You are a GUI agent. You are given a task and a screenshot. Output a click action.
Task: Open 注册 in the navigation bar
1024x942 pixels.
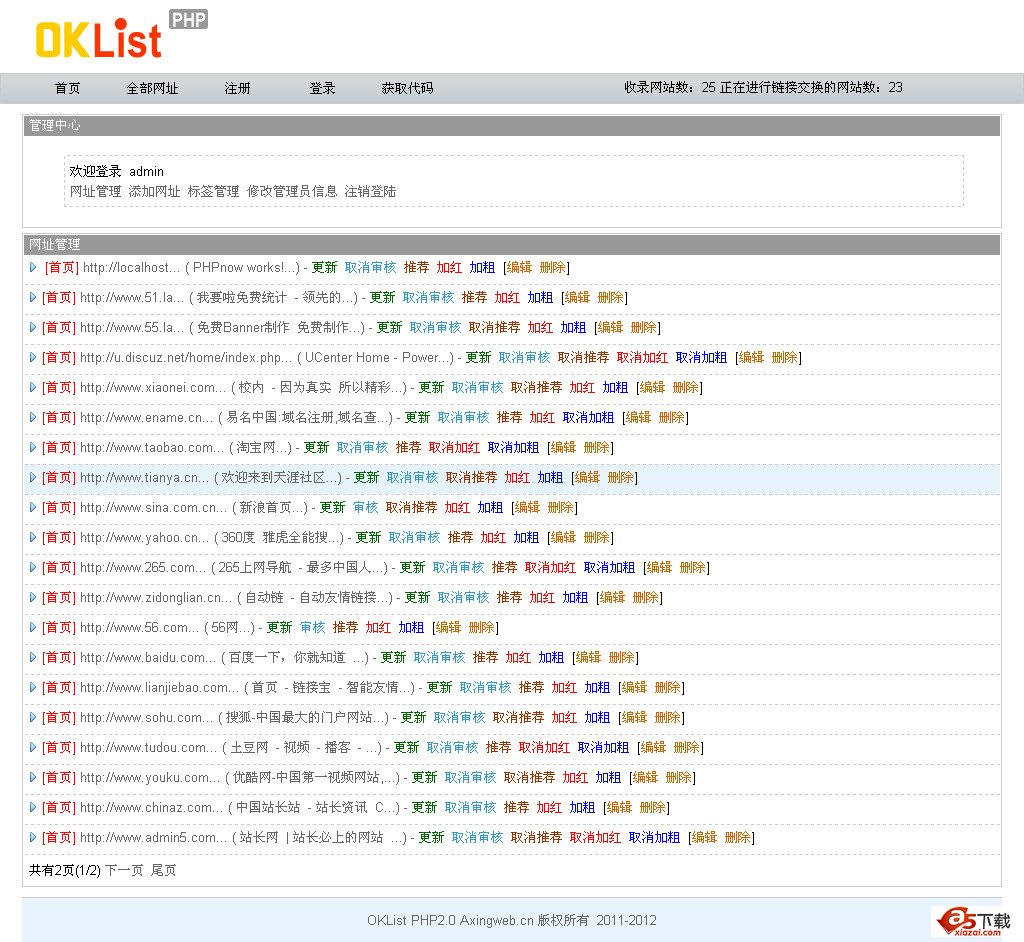[x=237, y=88]
